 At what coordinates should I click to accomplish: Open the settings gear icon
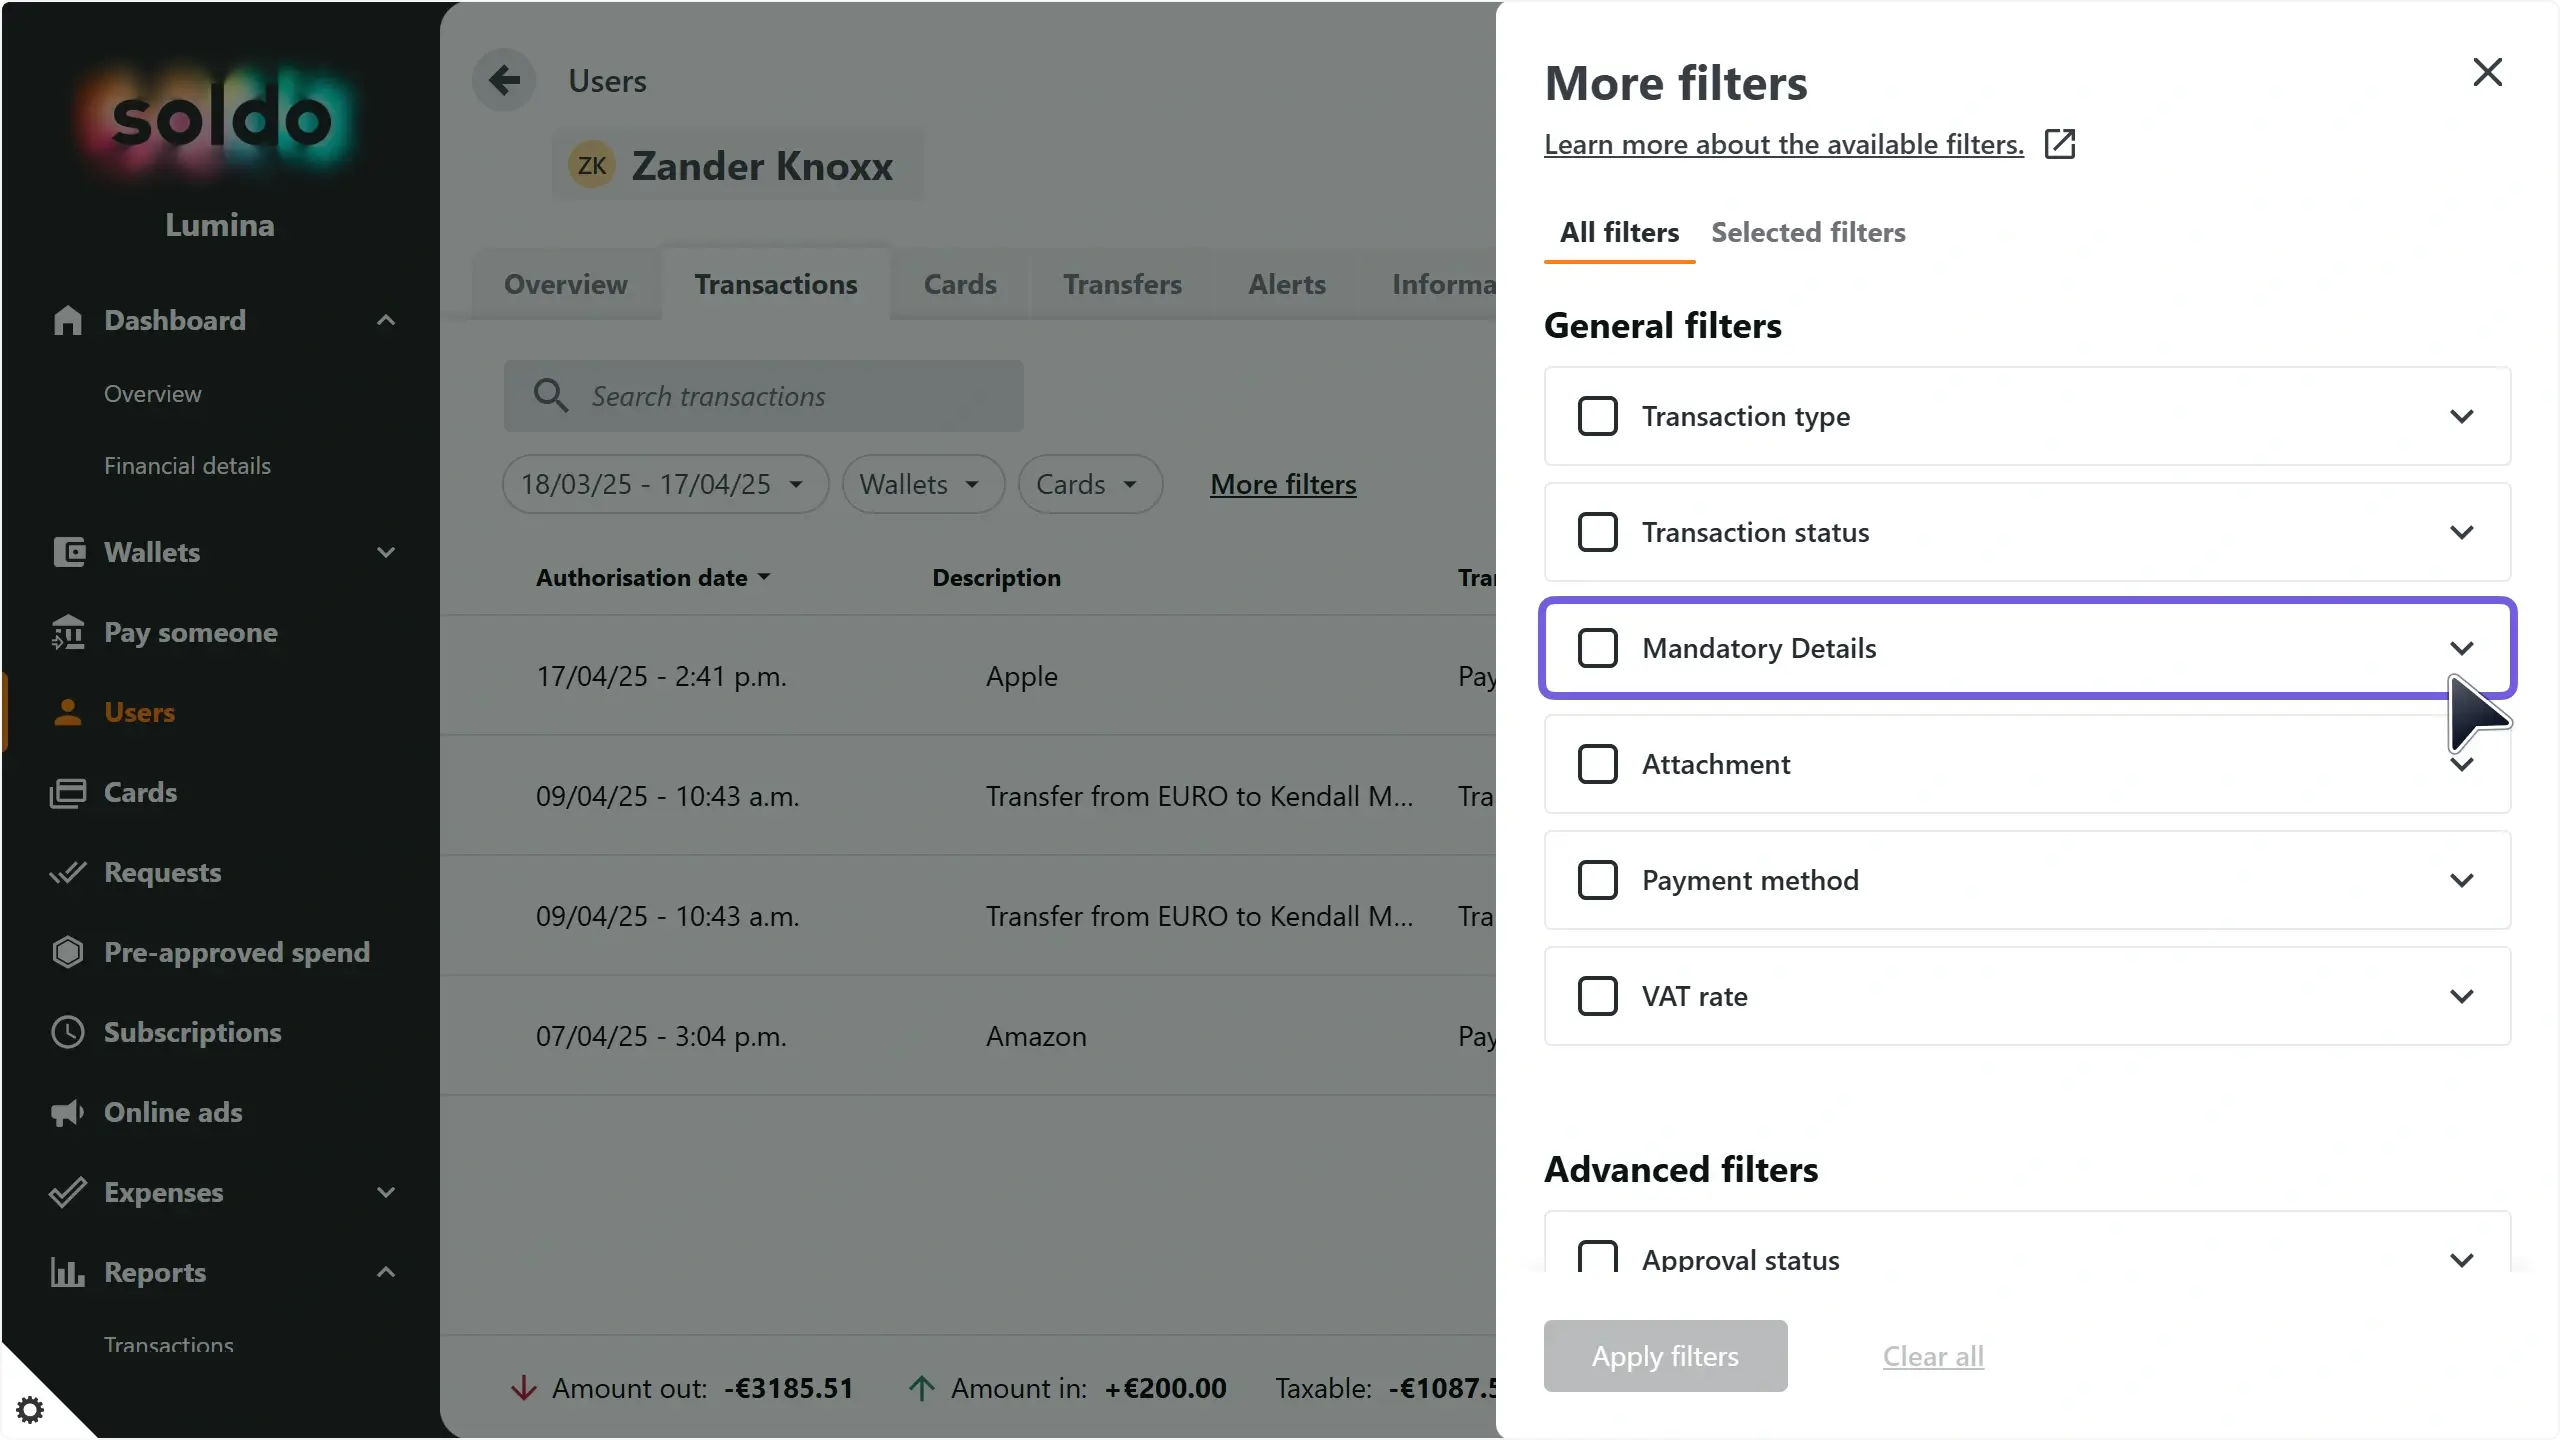pyautogui.click(x=30, y=1410)
